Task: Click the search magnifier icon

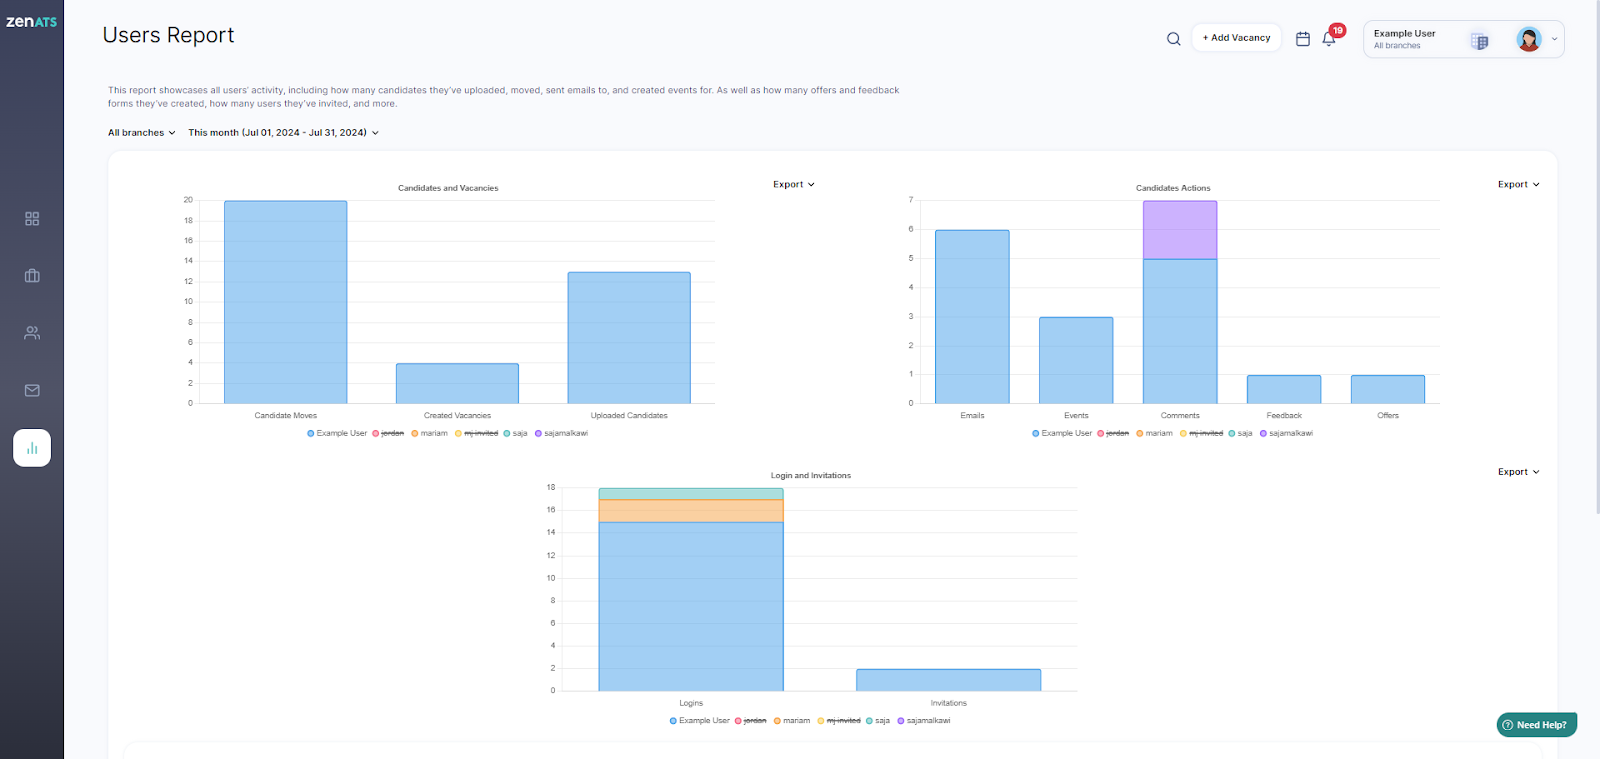Action: coord(1174,39)
